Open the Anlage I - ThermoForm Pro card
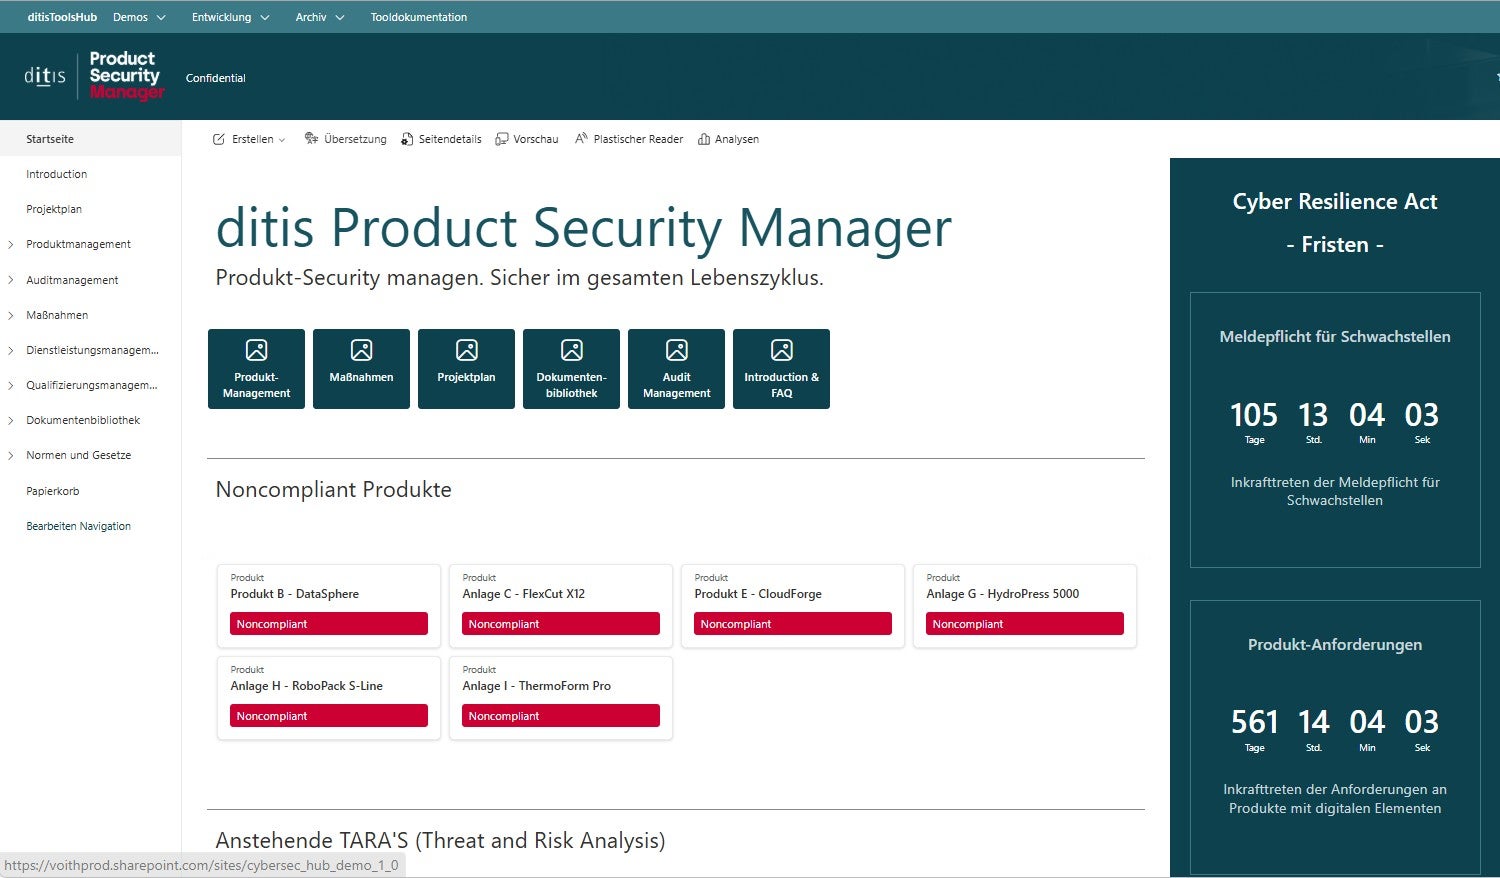The width and height of the screenshot is (1500, 878). click(561, 698)
